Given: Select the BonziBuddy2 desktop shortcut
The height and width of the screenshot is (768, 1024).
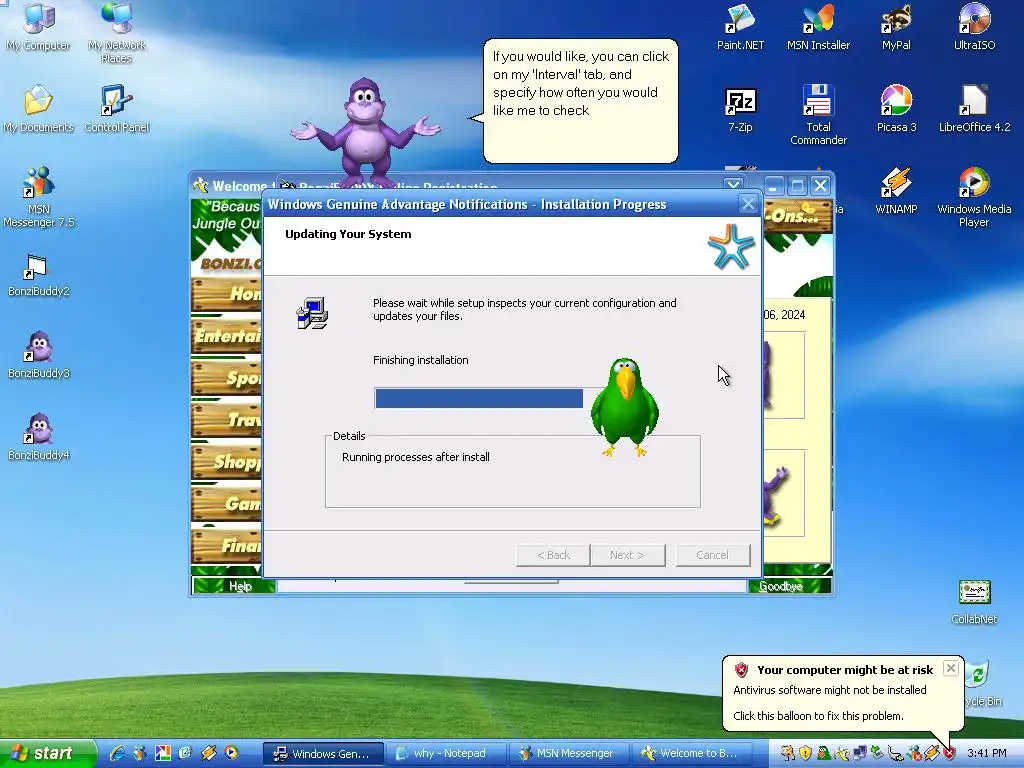Looking at the screenshot, I should click(39, 276).
